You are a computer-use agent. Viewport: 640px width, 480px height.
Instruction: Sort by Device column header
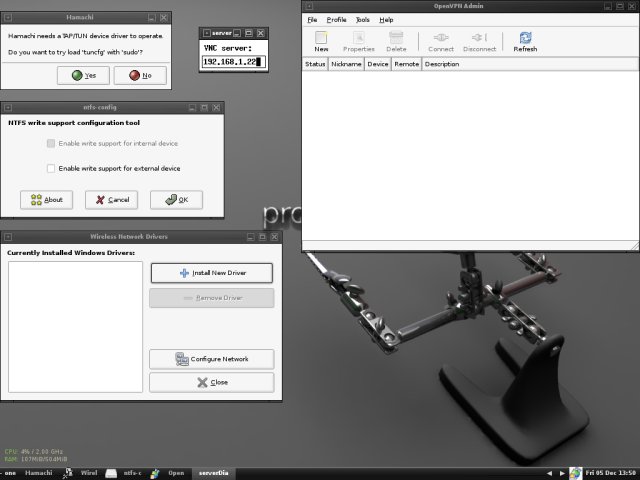click(378, 64)
